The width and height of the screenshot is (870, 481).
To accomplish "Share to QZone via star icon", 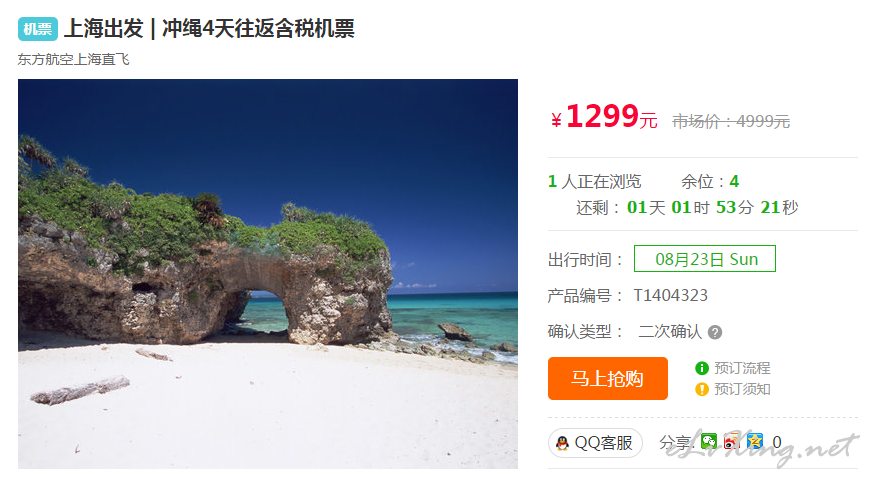I will click(x=755, y=442).
